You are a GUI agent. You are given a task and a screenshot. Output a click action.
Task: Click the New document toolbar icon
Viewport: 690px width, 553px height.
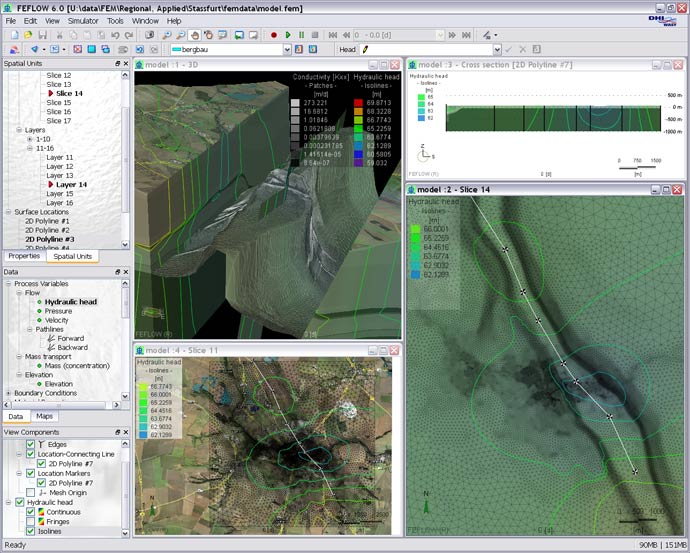coord(15,35)
